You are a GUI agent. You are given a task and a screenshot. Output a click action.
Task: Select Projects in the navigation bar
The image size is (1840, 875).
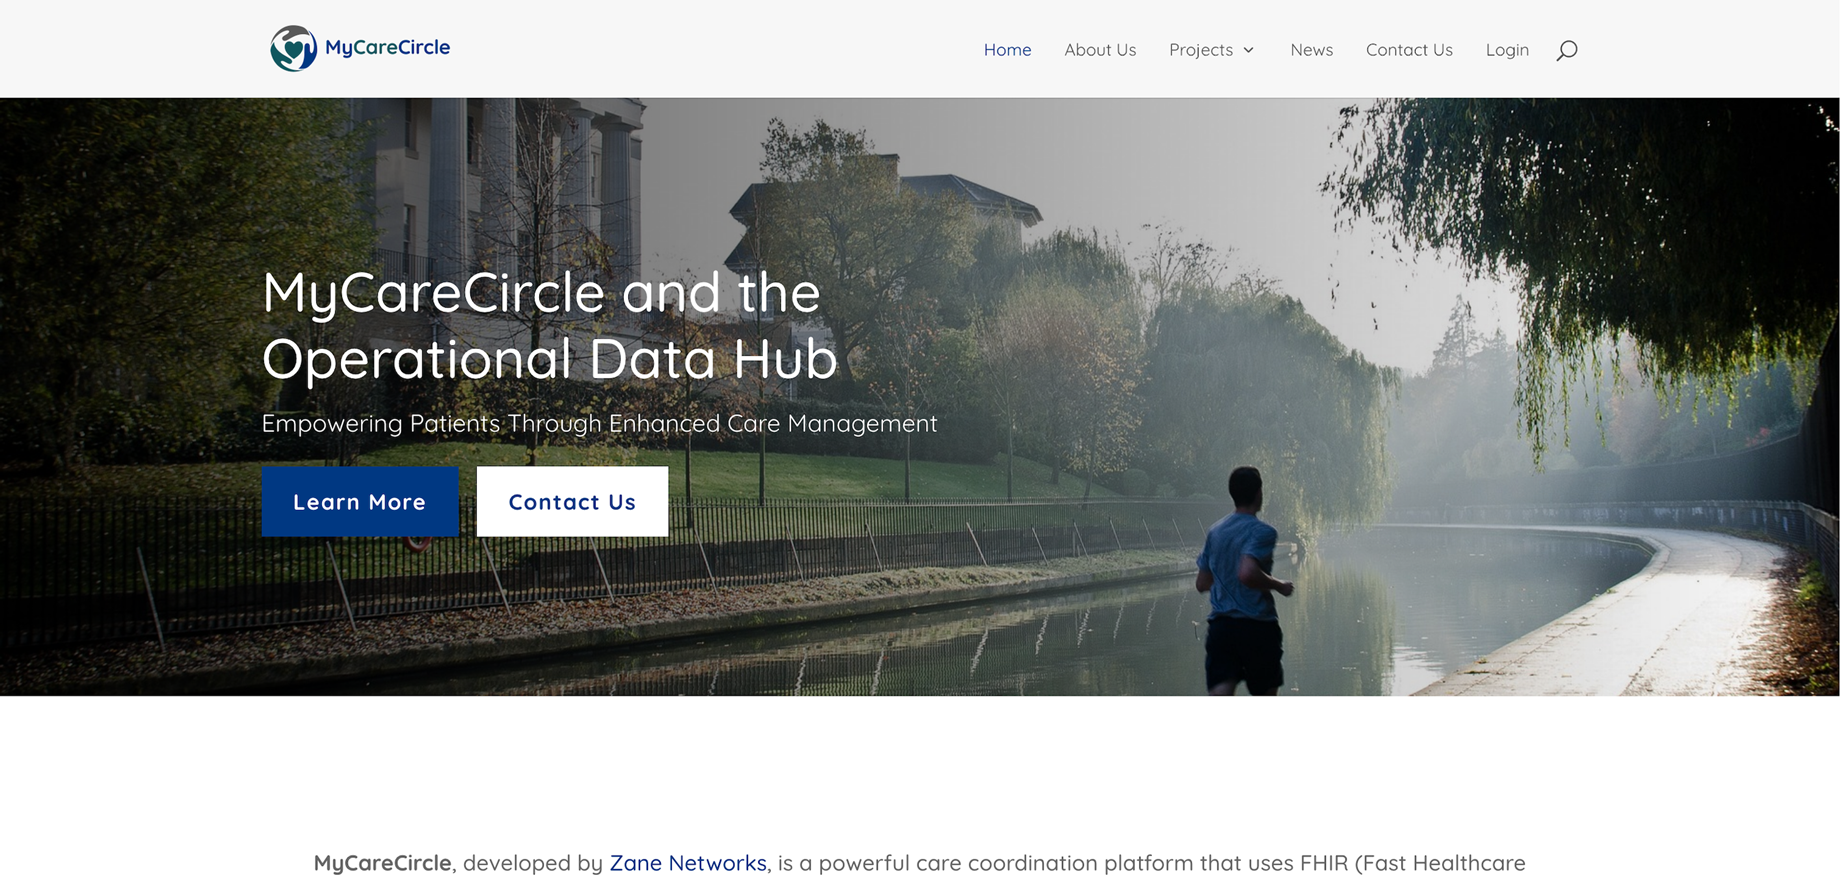click(1201, 50)
